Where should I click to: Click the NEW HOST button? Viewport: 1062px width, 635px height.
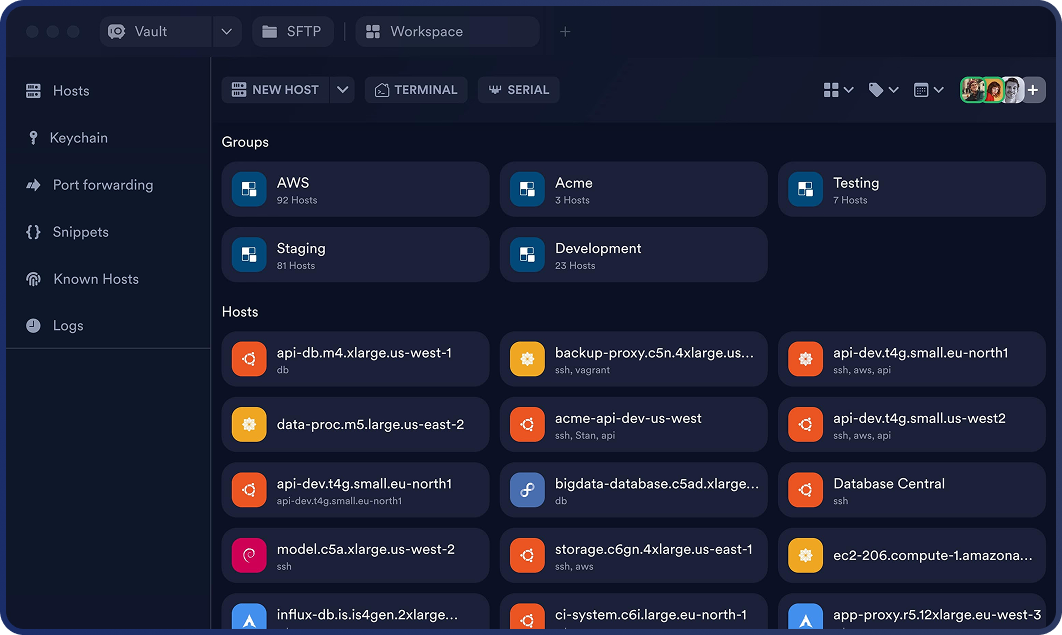[x=275, y=89]
